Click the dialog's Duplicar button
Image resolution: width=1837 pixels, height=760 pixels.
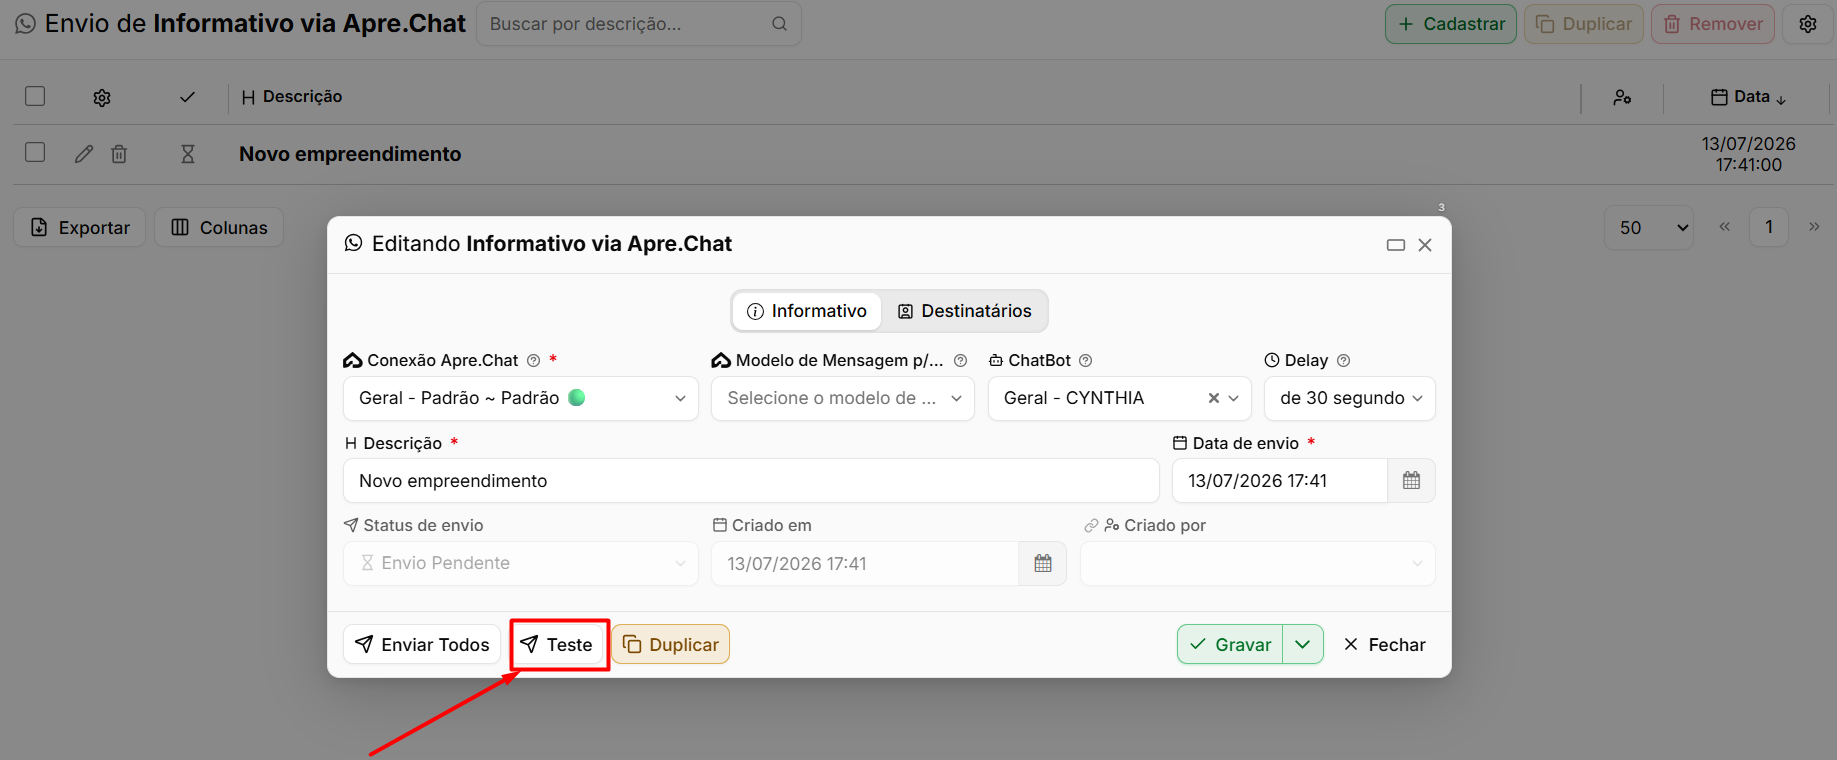[671, 645]
